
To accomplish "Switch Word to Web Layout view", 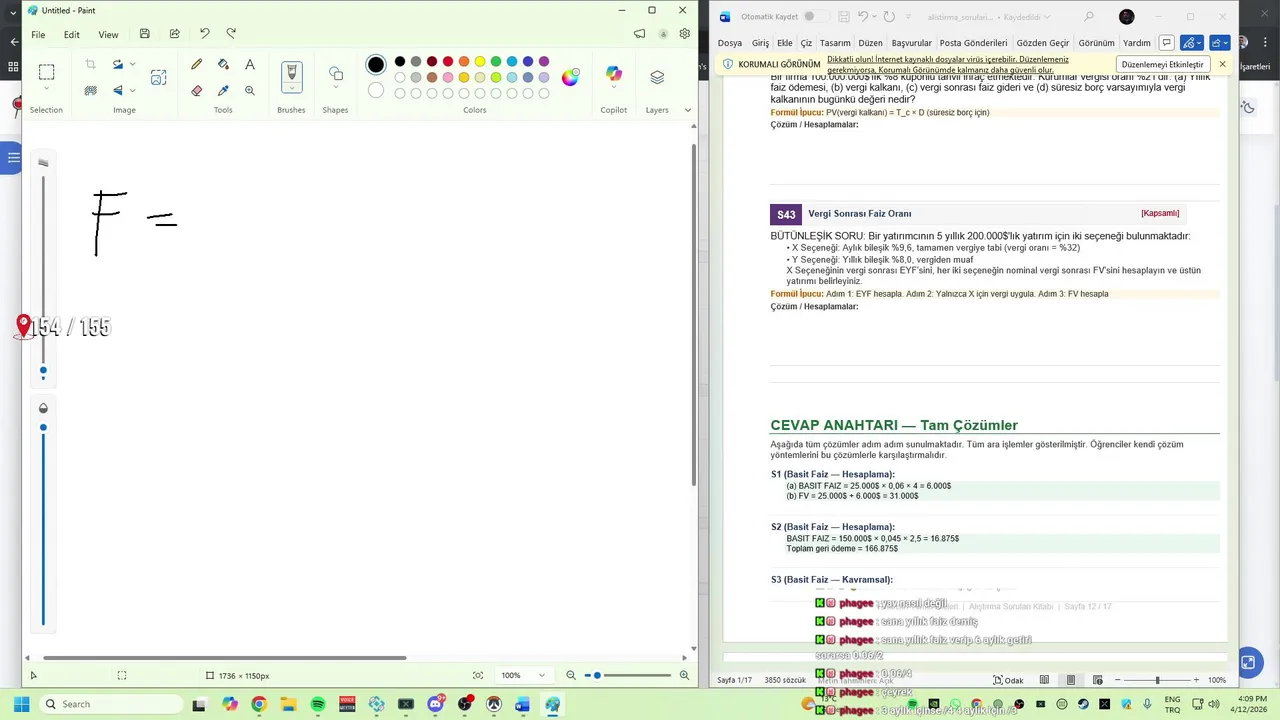I will point(1097,680).
